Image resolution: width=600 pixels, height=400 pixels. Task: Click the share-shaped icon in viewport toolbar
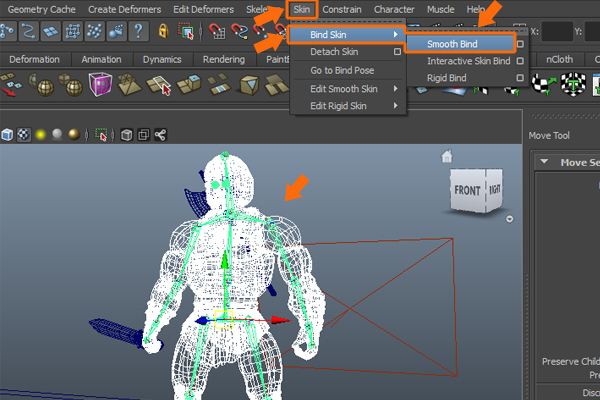[161, 134]
